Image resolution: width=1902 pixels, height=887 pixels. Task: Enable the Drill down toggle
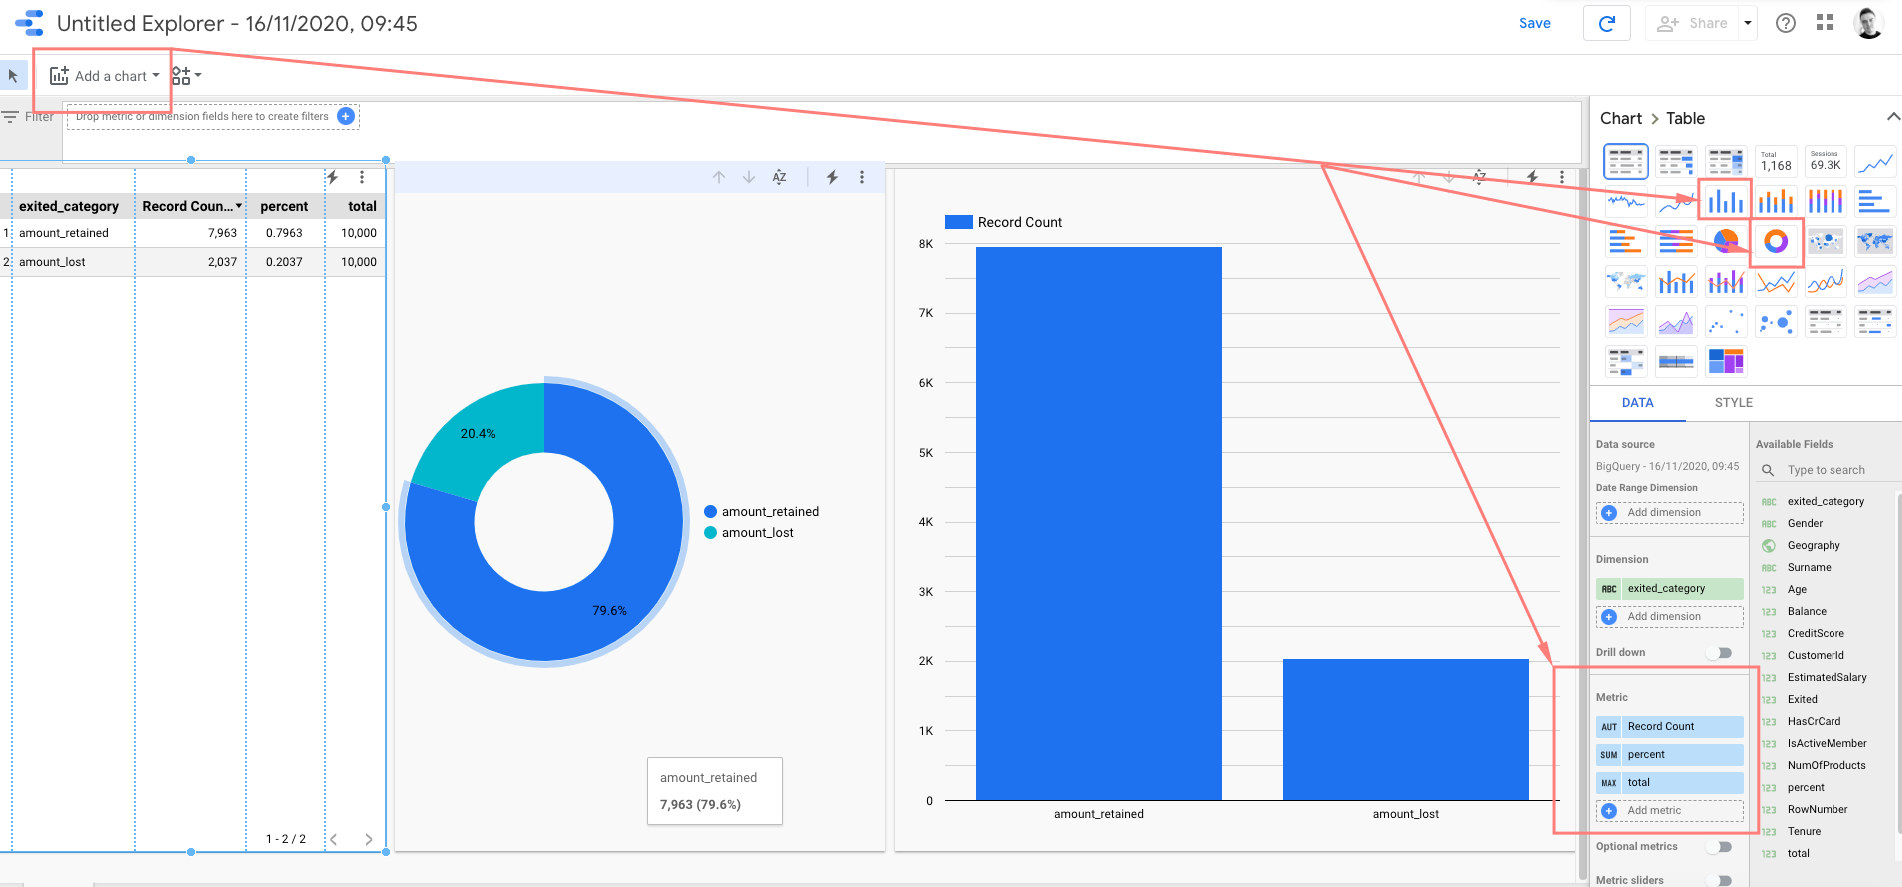[x=1719, y=653]
